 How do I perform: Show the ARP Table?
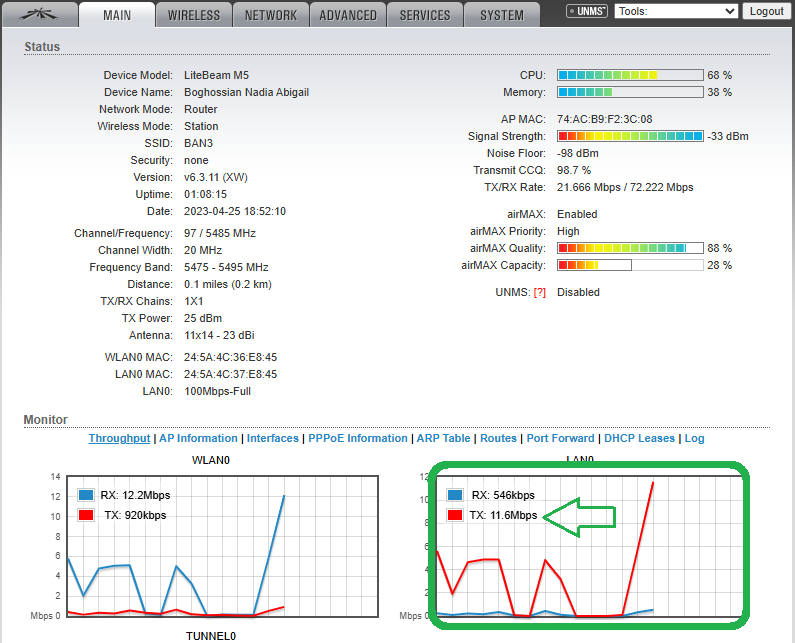pos(443,438)
